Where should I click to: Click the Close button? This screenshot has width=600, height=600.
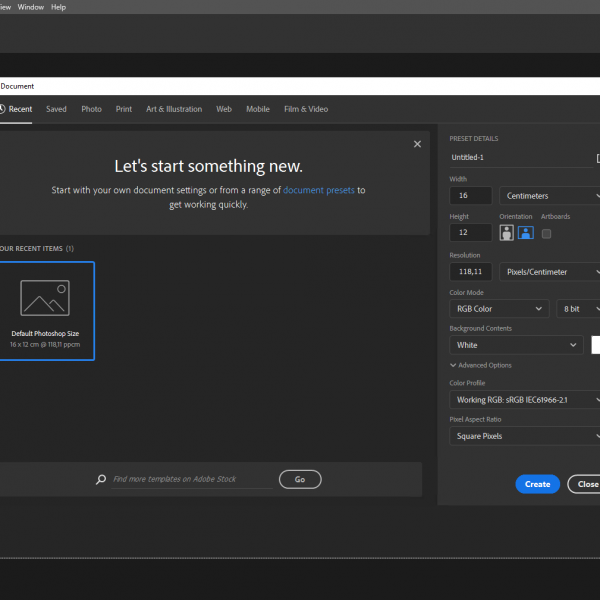tap(585, 484)
